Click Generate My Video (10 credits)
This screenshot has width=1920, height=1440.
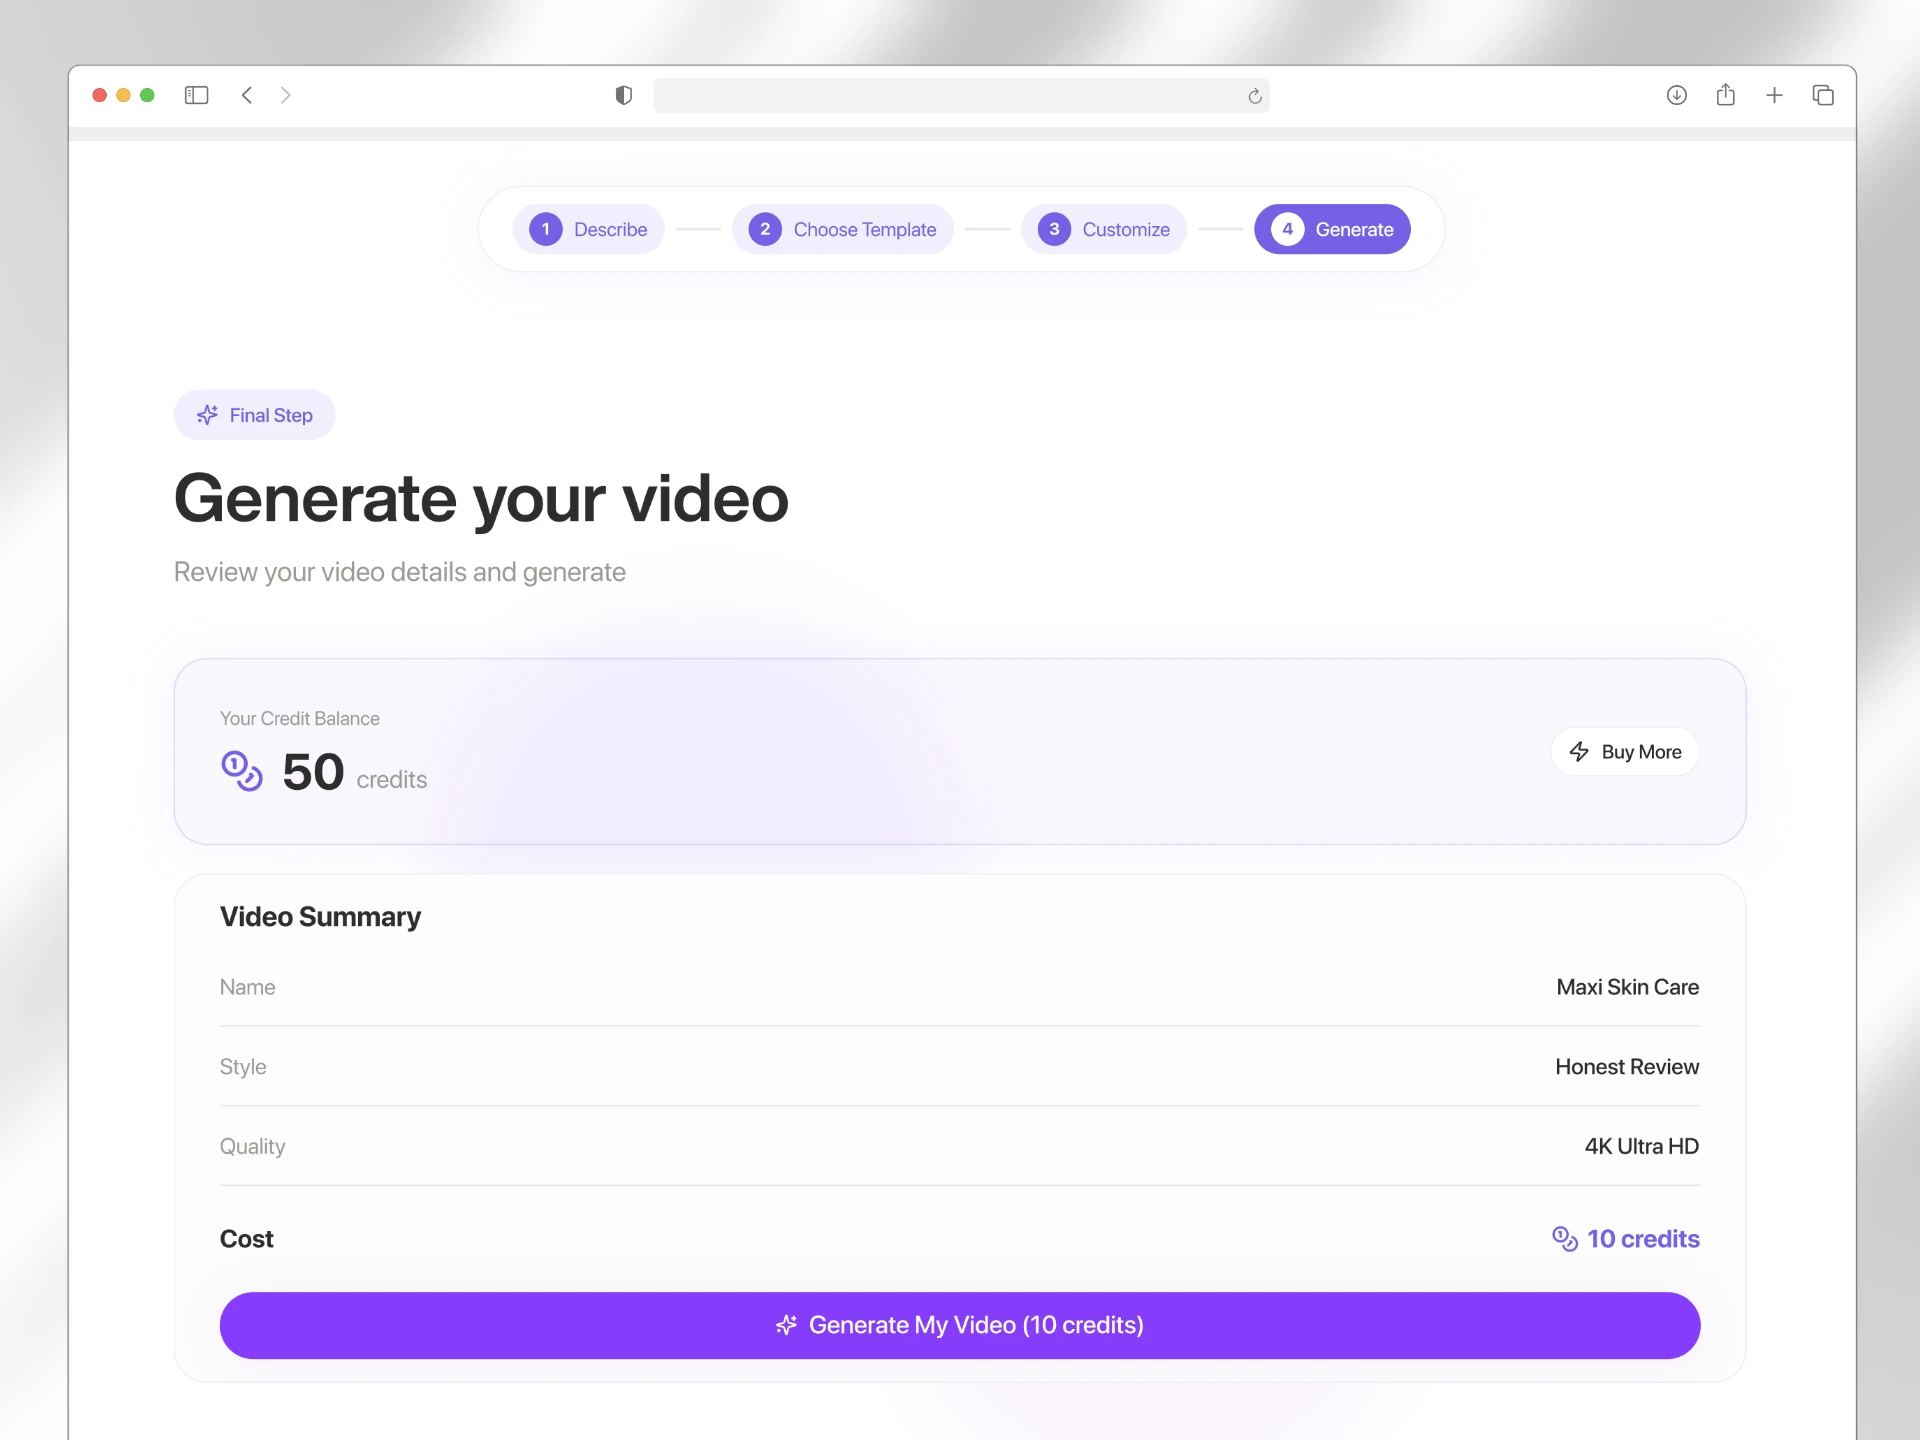pos(960,1325)
